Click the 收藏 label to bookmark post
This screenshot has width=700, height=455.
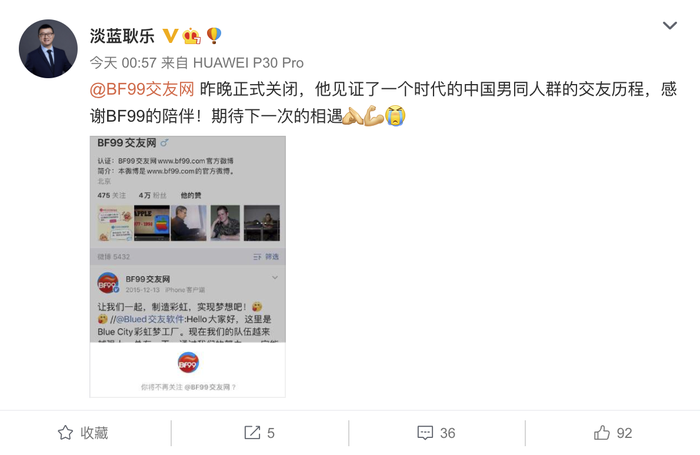94,433
